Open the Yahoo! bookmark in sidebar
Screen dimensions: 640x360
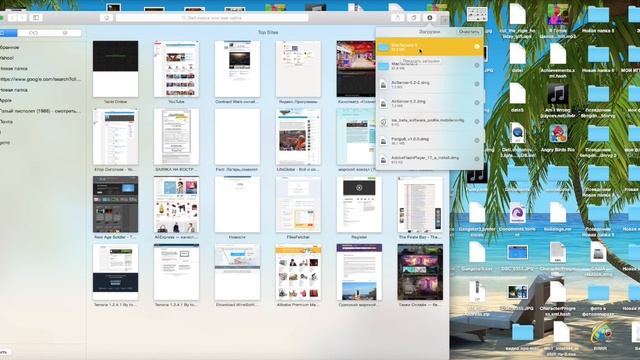[7, 58]
